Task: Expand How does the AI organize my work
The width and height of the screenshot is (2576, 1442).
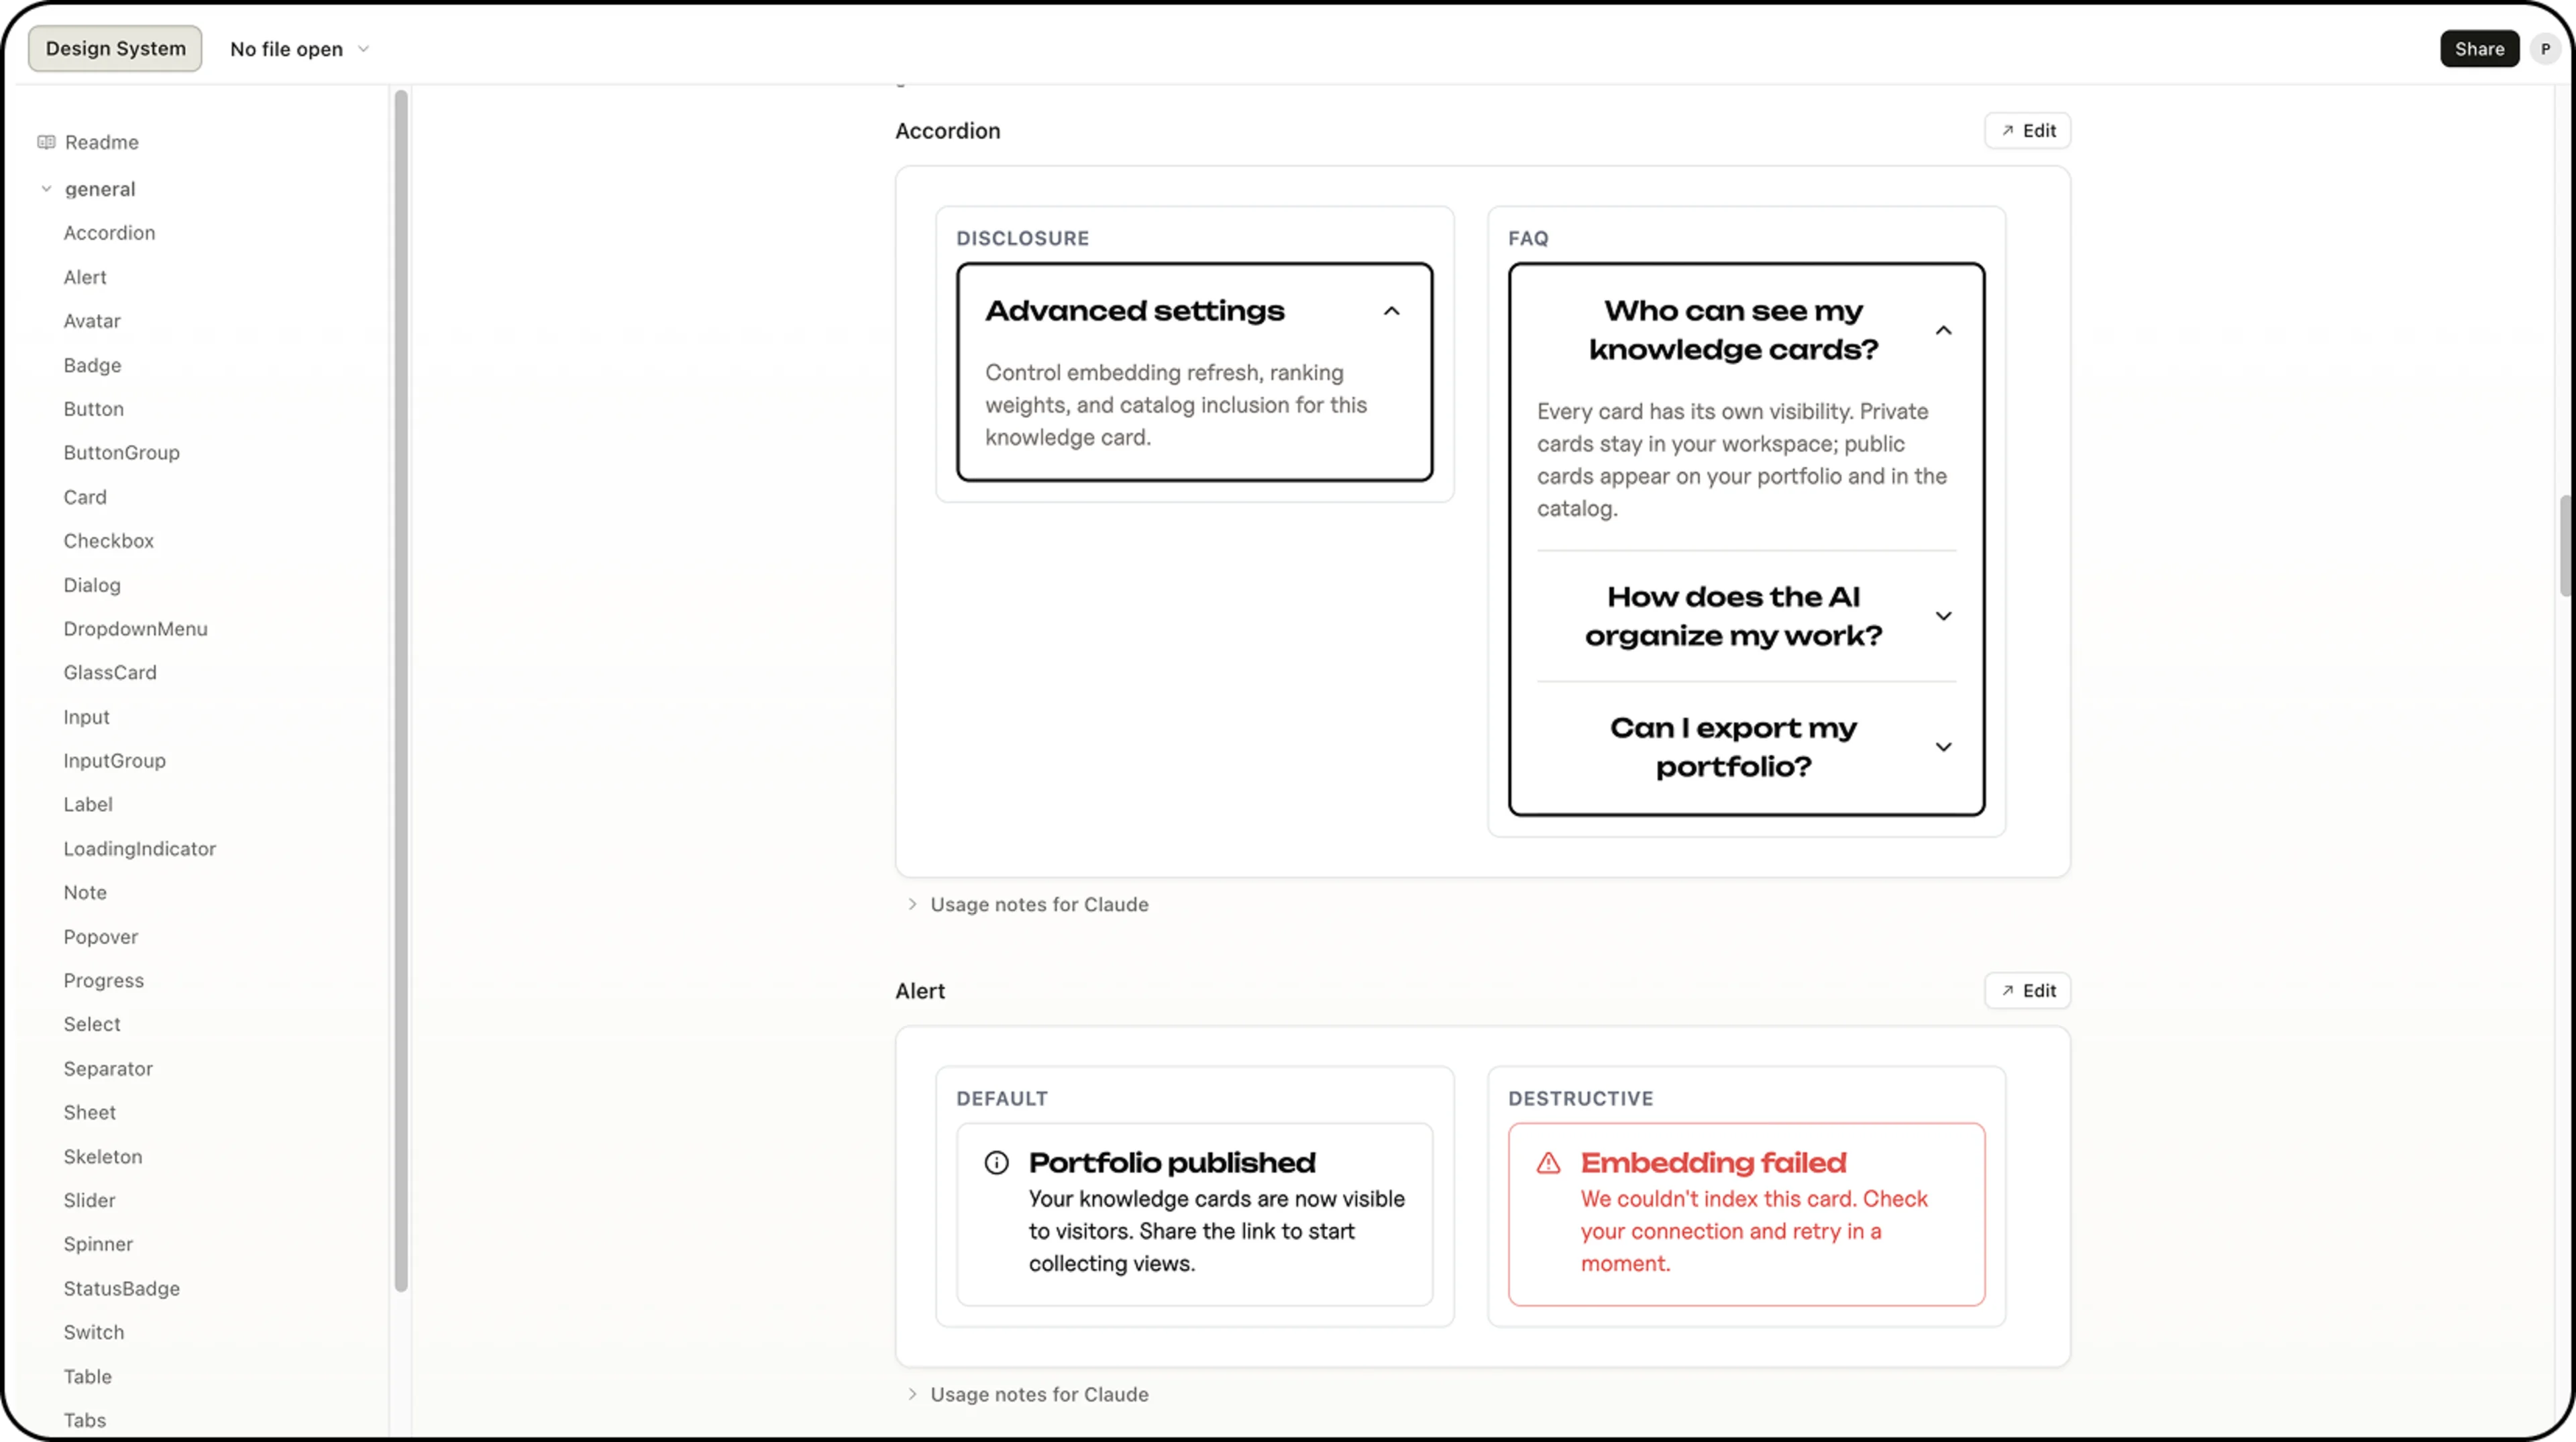Action: (x=1943, y=616)
